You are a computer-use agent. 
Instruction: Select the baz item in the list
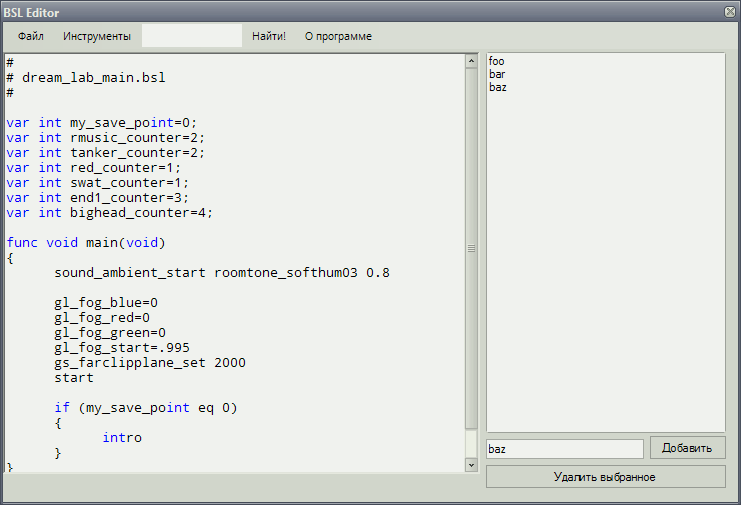[498, 88]
